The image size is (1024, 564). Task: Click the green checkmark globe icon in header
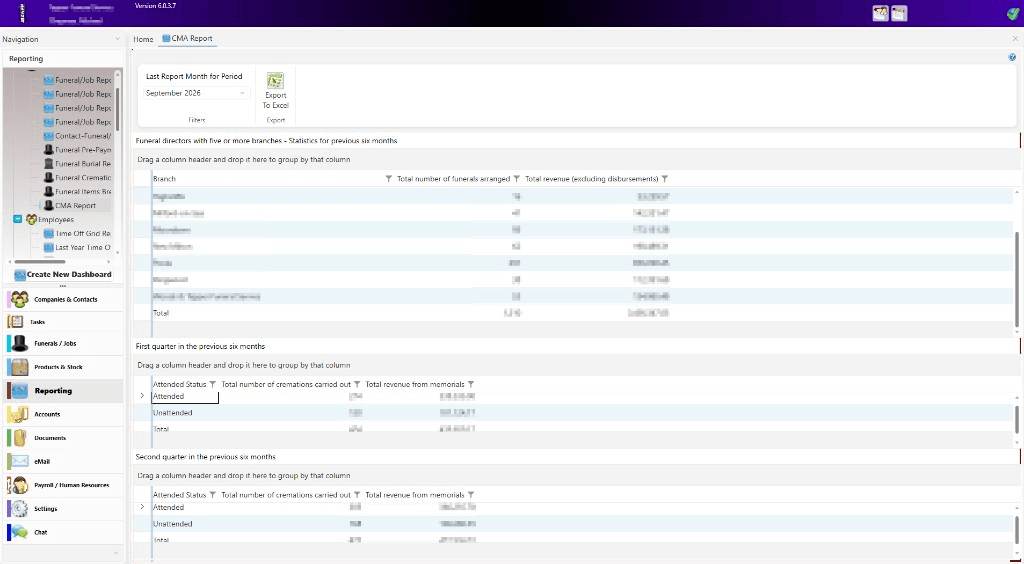pos(1013,13)
